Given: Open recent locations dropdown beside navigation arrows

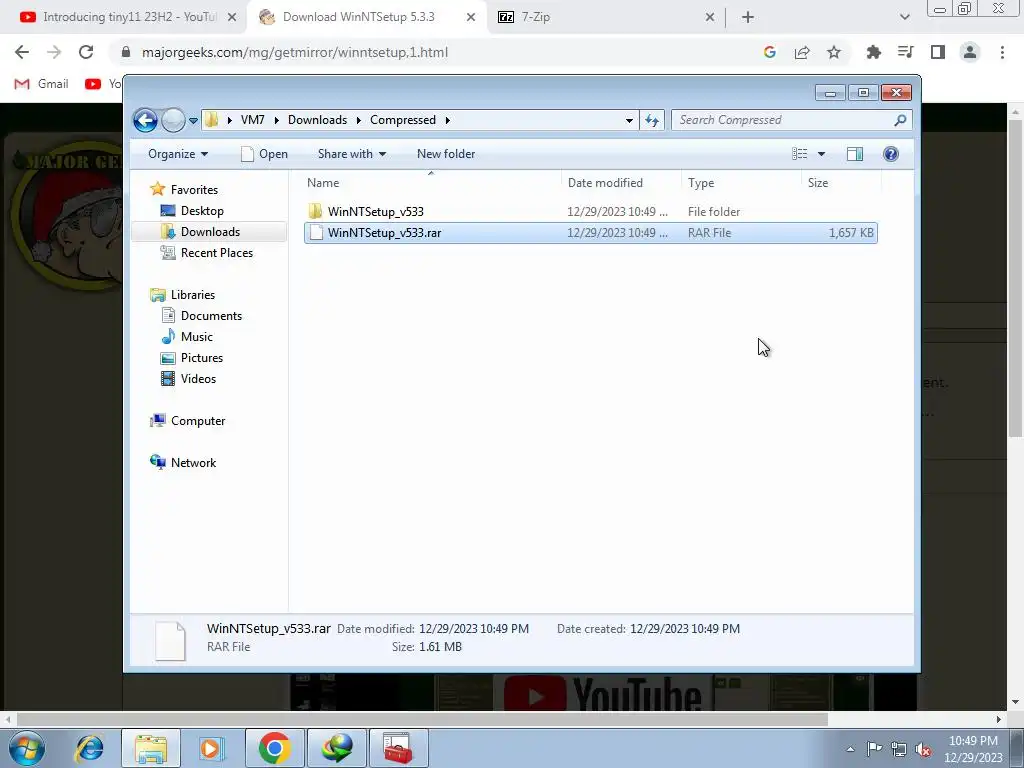Looking at the screenshot, I should 193,121.
